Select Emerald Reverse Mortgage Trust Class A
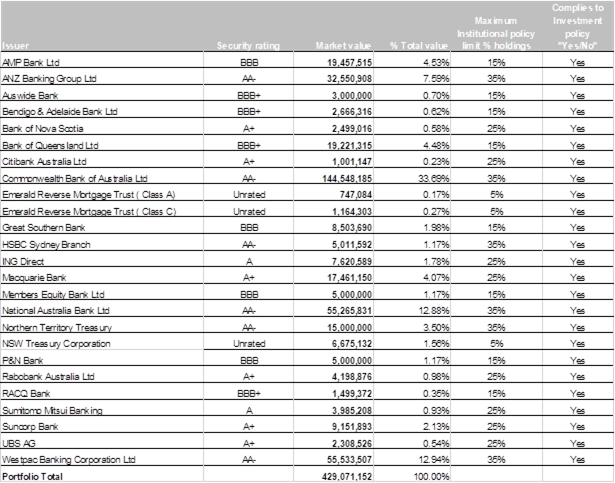Screen dimensions: 615x483 point(89,195)
